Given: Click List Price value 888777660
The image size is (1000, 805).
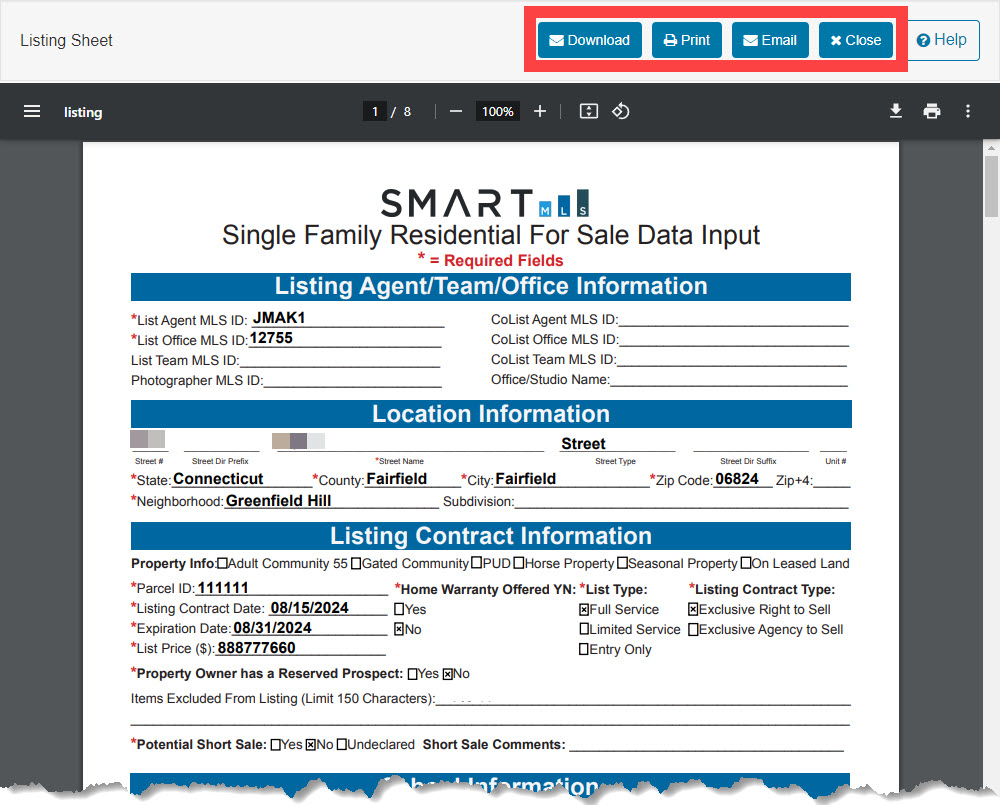Looking at the screenshot, I should (x=256, y=648).
